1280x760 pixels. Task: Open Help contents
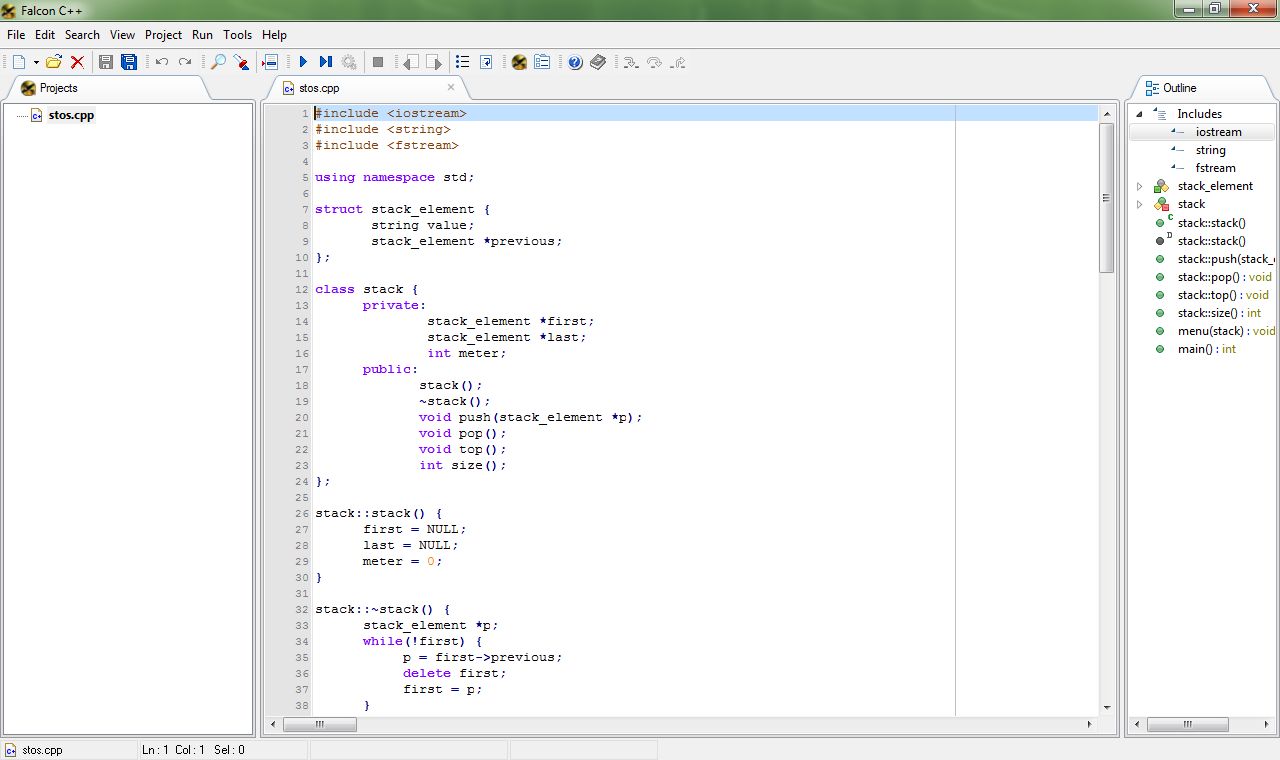(573, 61)
